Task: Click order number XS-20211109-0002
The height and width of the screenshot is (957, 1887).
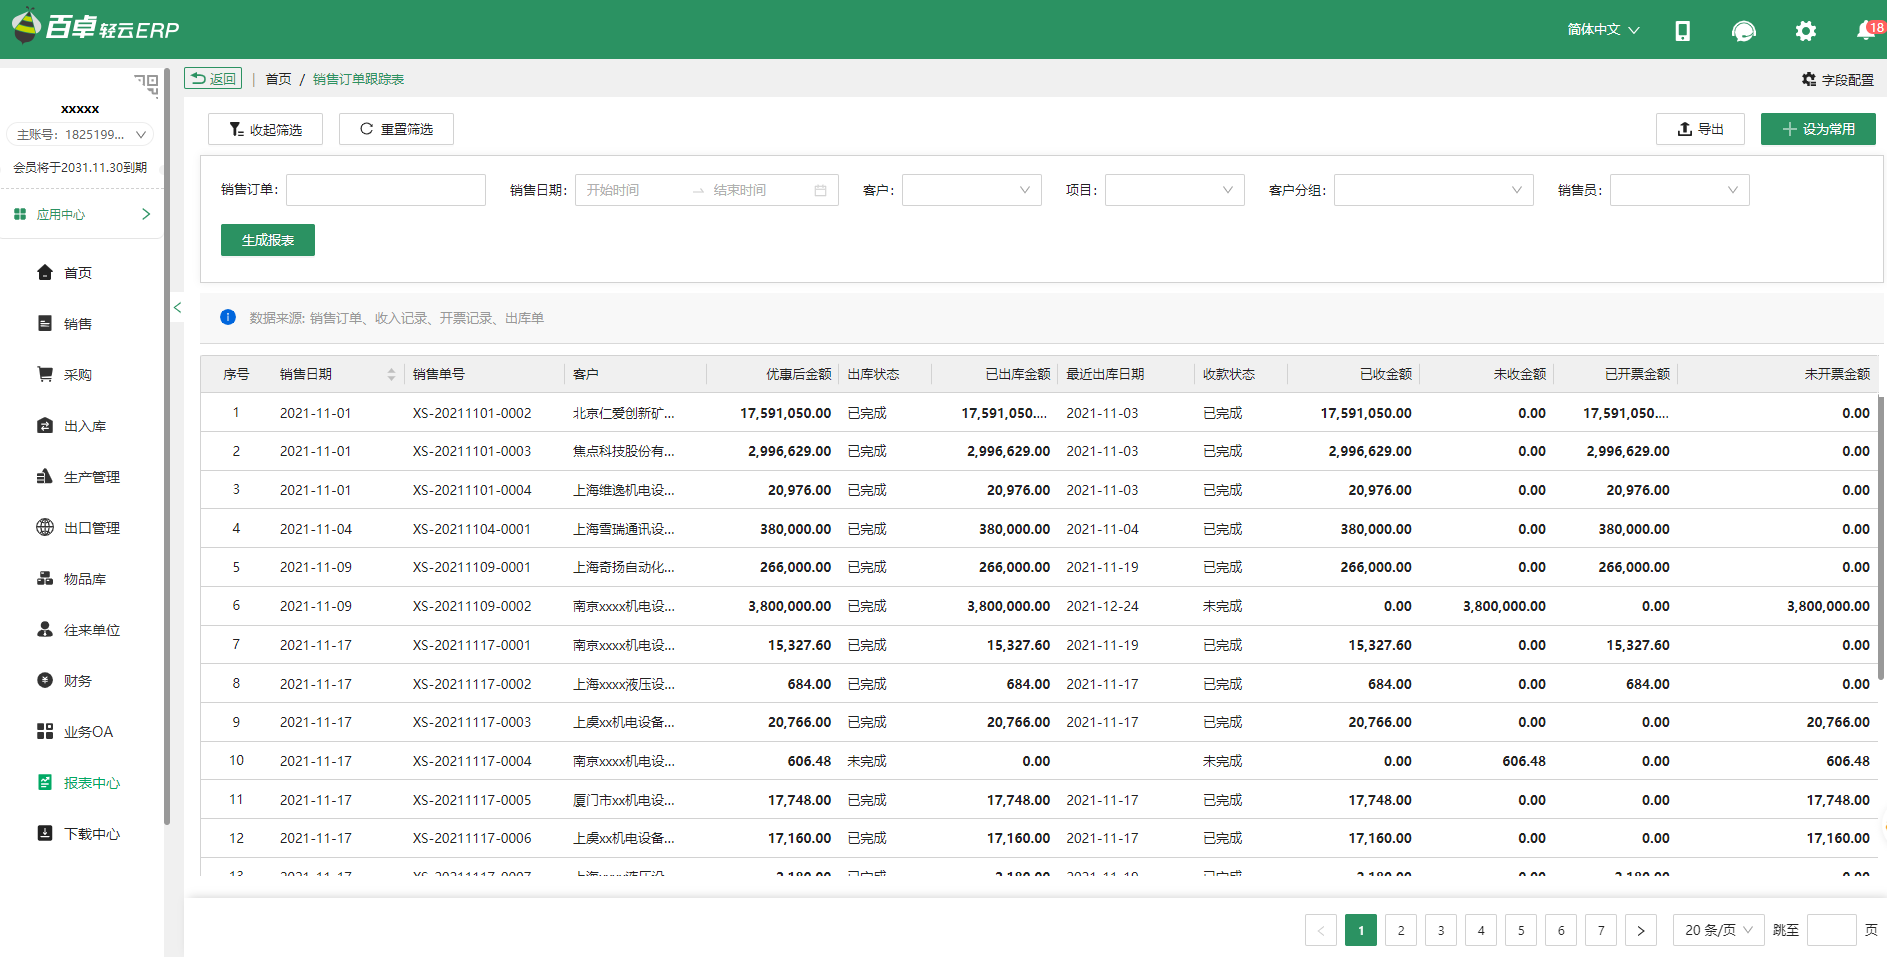Action: 472,606
